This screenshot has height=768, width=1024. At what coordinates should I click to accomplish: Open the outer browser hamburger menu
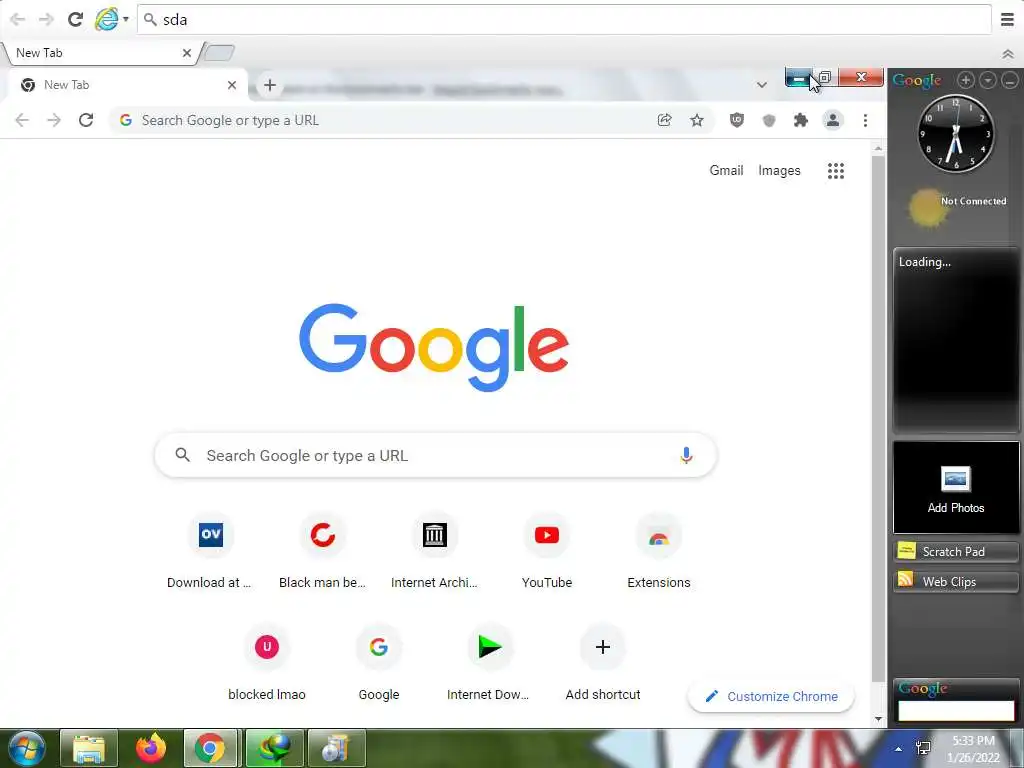[1007, 20]
